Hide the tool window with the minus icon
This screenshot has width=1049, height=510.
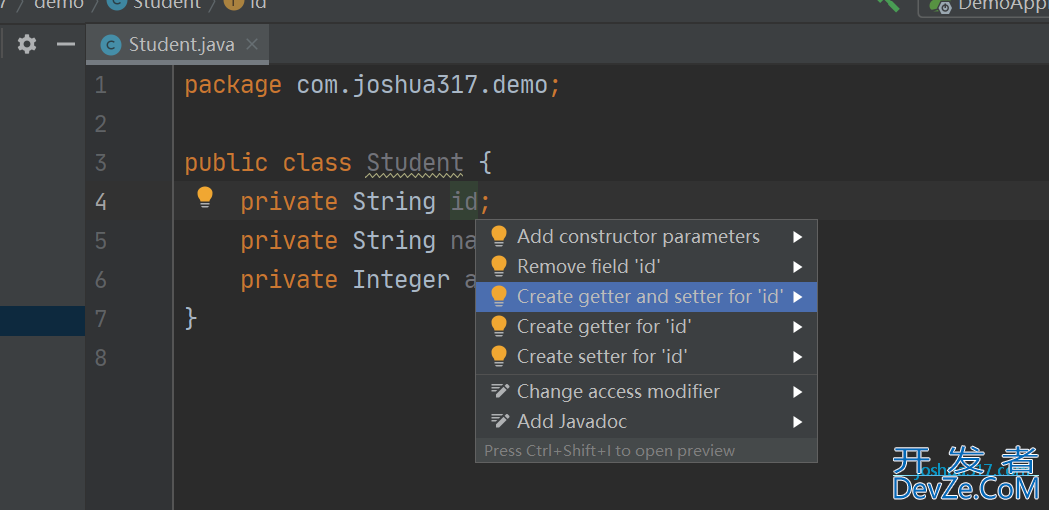66,44
